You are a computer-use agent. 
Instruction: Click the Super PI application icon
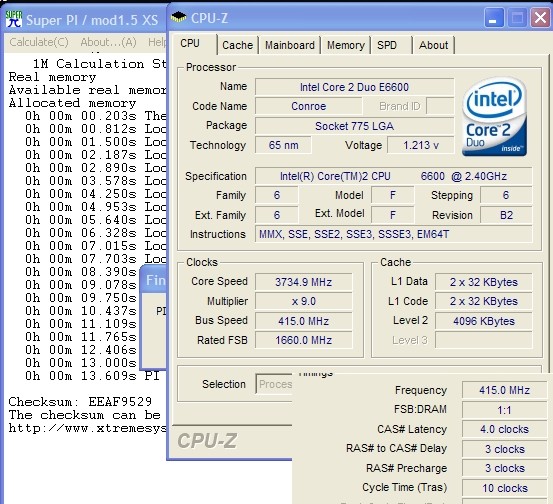tap(14, 19)
